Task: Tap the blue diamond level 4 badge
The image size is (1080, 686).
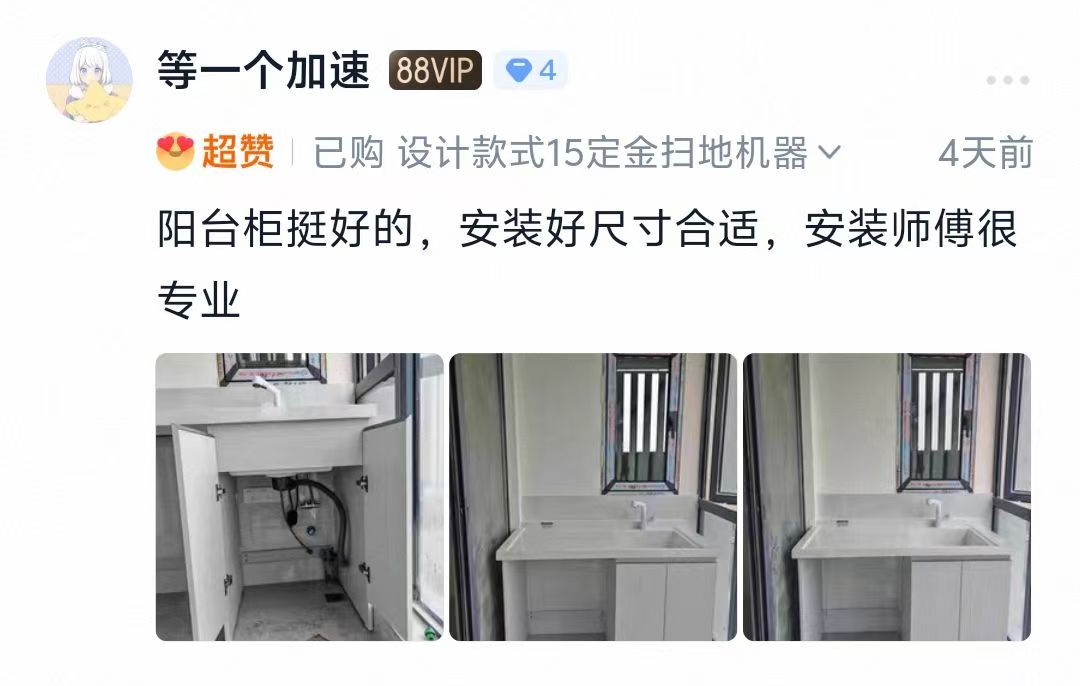Action: 530,70
